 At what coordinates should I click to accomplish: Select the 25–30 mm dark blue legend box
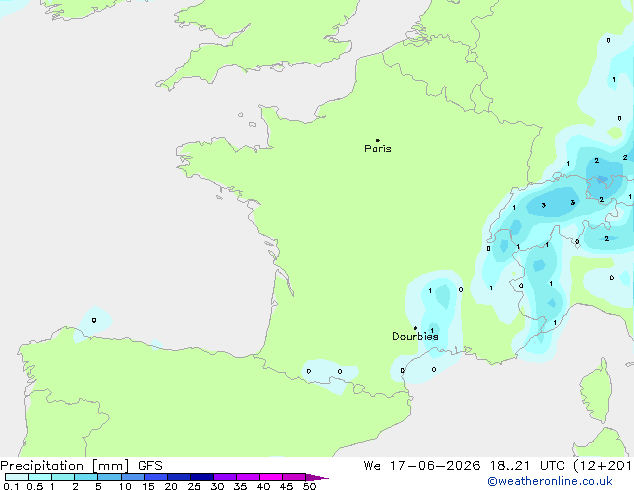(202, 477)
